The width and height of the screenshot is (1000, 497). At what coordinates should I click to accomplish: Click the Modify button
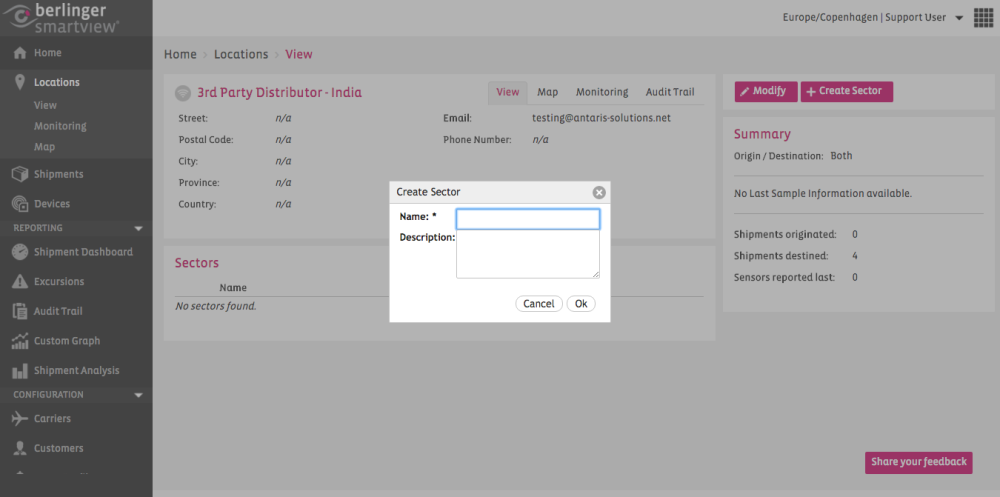[x=766, y=91]
